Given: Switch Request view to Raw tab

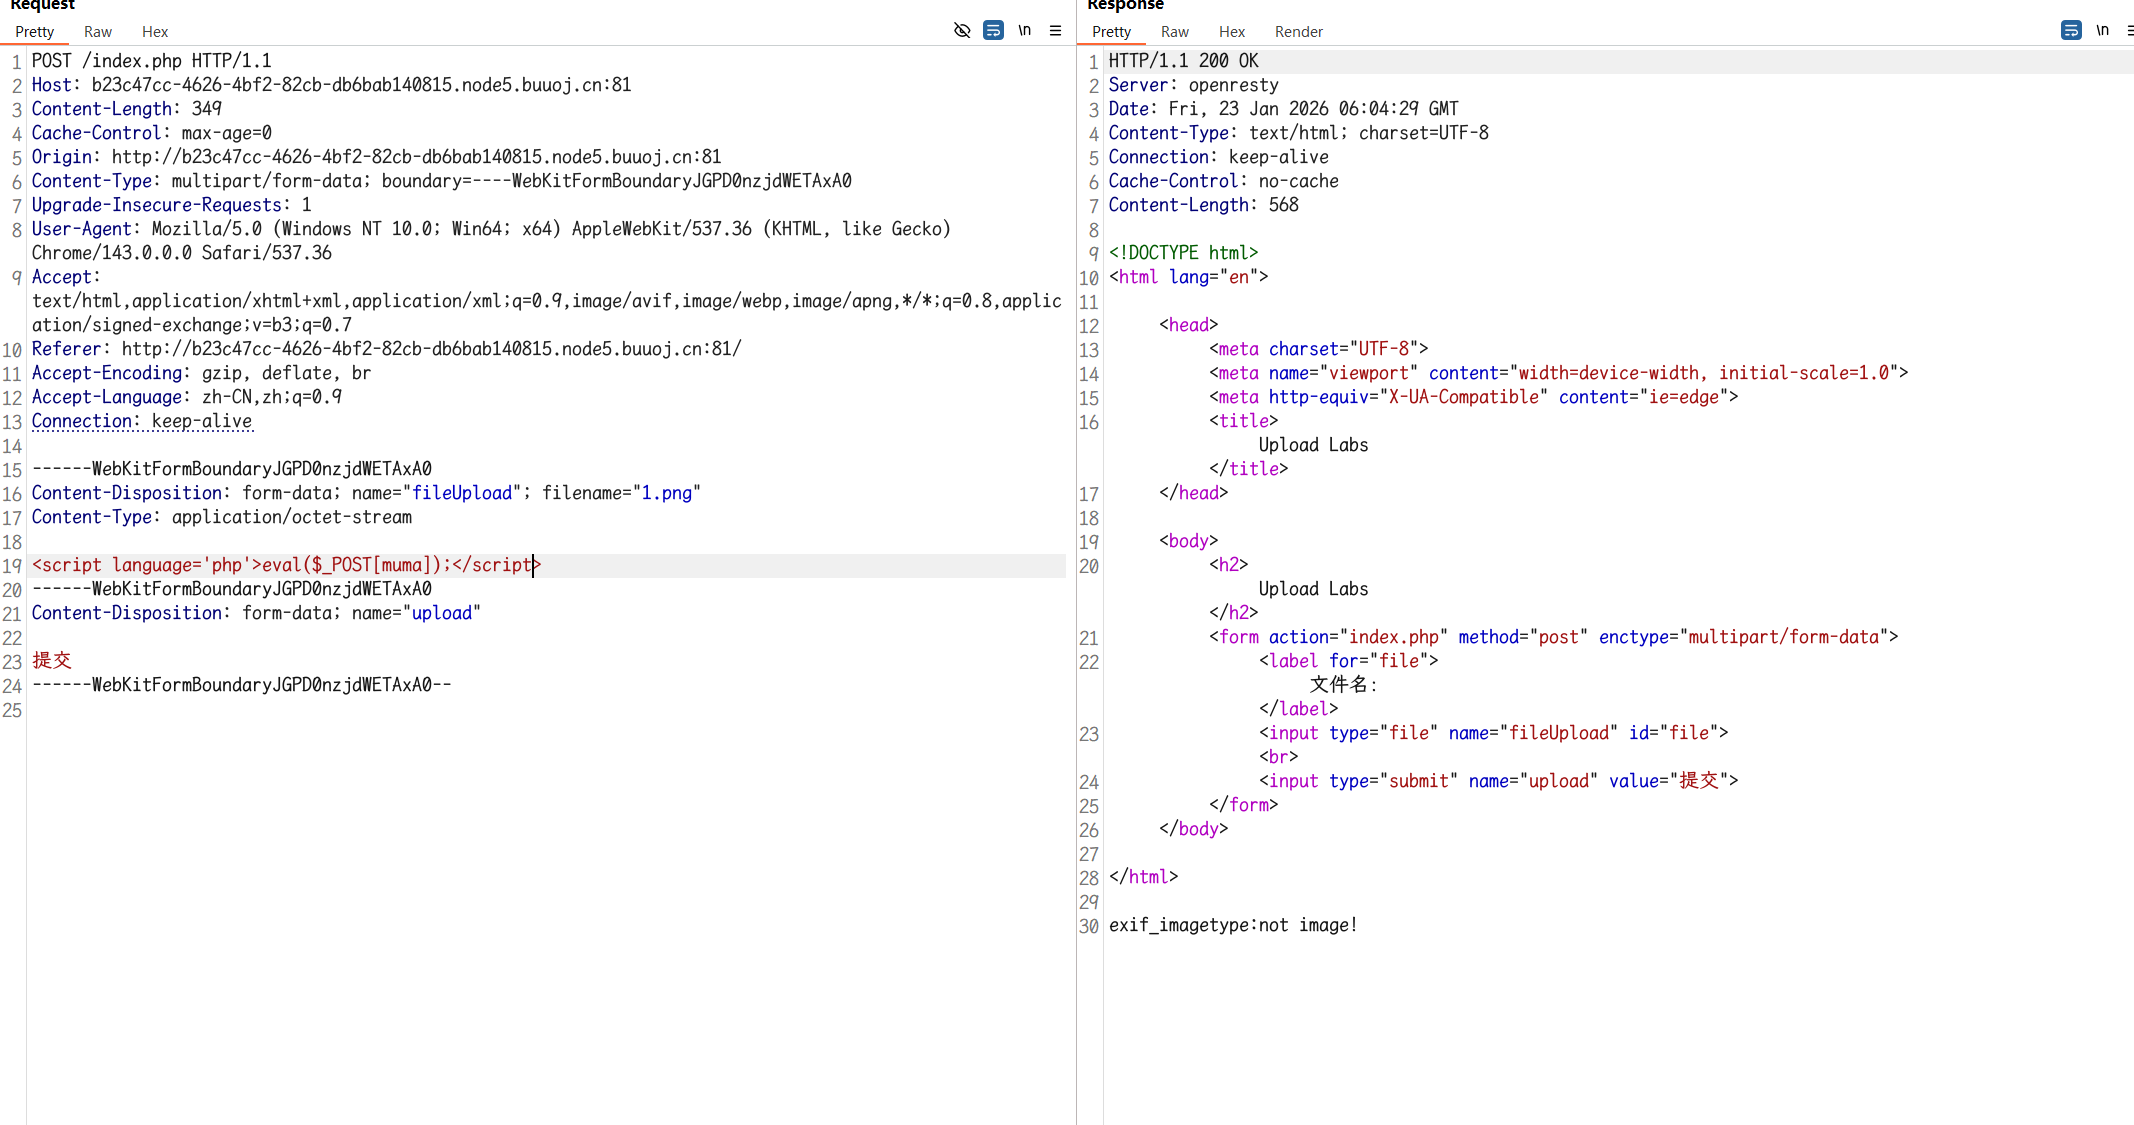Looking at the screenshot, I should click(98, 32).
